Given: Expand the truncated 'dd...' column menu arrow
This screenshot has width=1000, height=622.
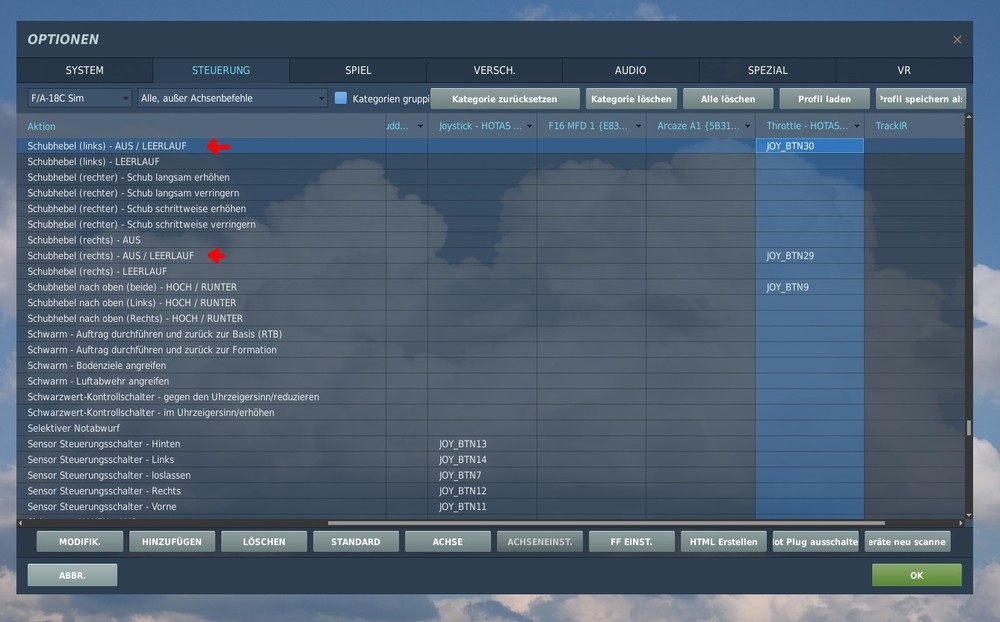Looking at the screenshot, I should (x=420, y=126).
